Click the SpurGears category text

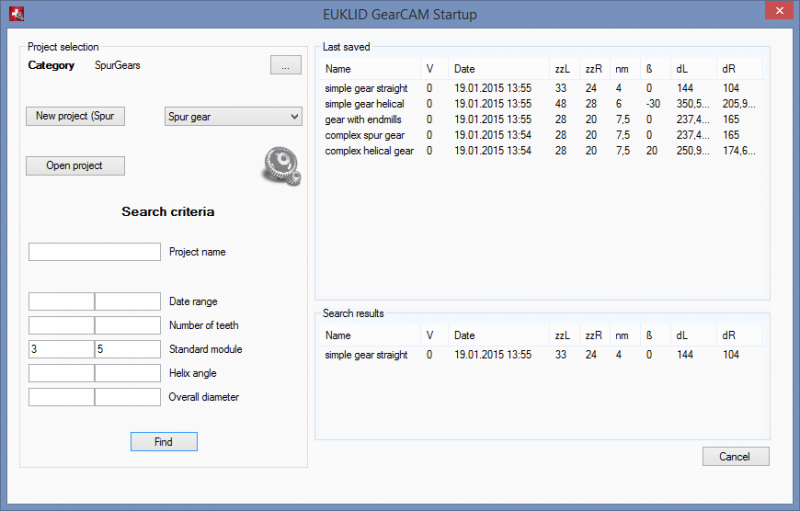117,65
